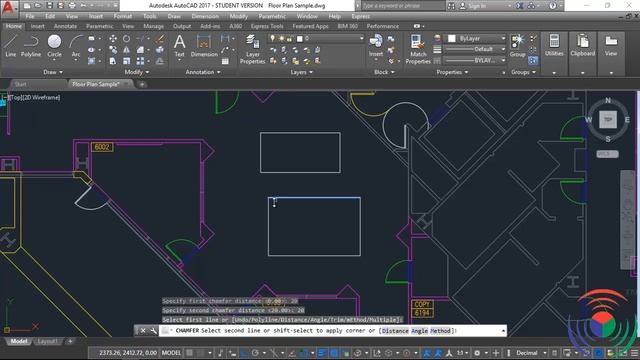The image size is (640, 360).
Task: Open the Format menu
Action: pyautogui.click(x=122, y=16)
